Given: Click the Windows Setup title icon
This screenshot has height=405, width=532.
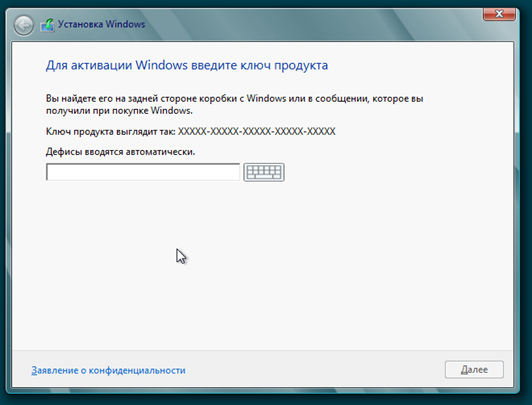Looking at the screenshot, I should [47, 25].
